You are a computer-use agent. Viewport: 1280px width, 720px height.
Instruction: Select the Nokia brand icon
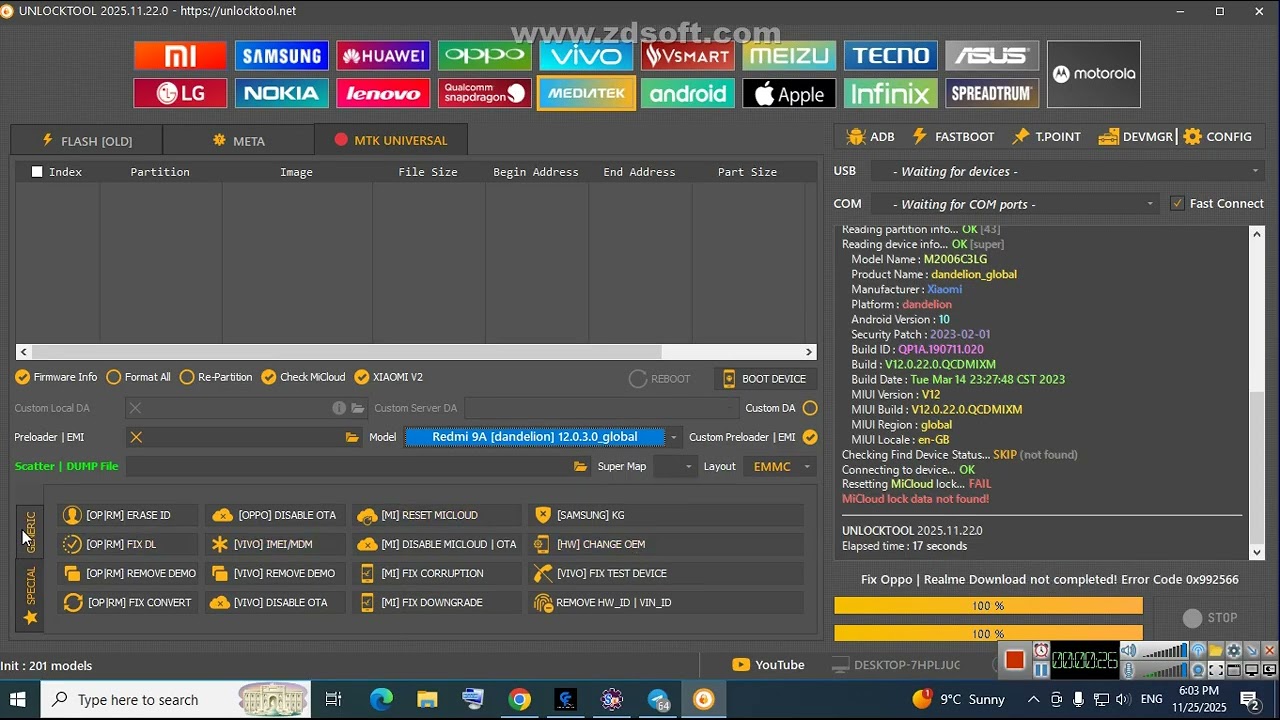tap(282, 93)
